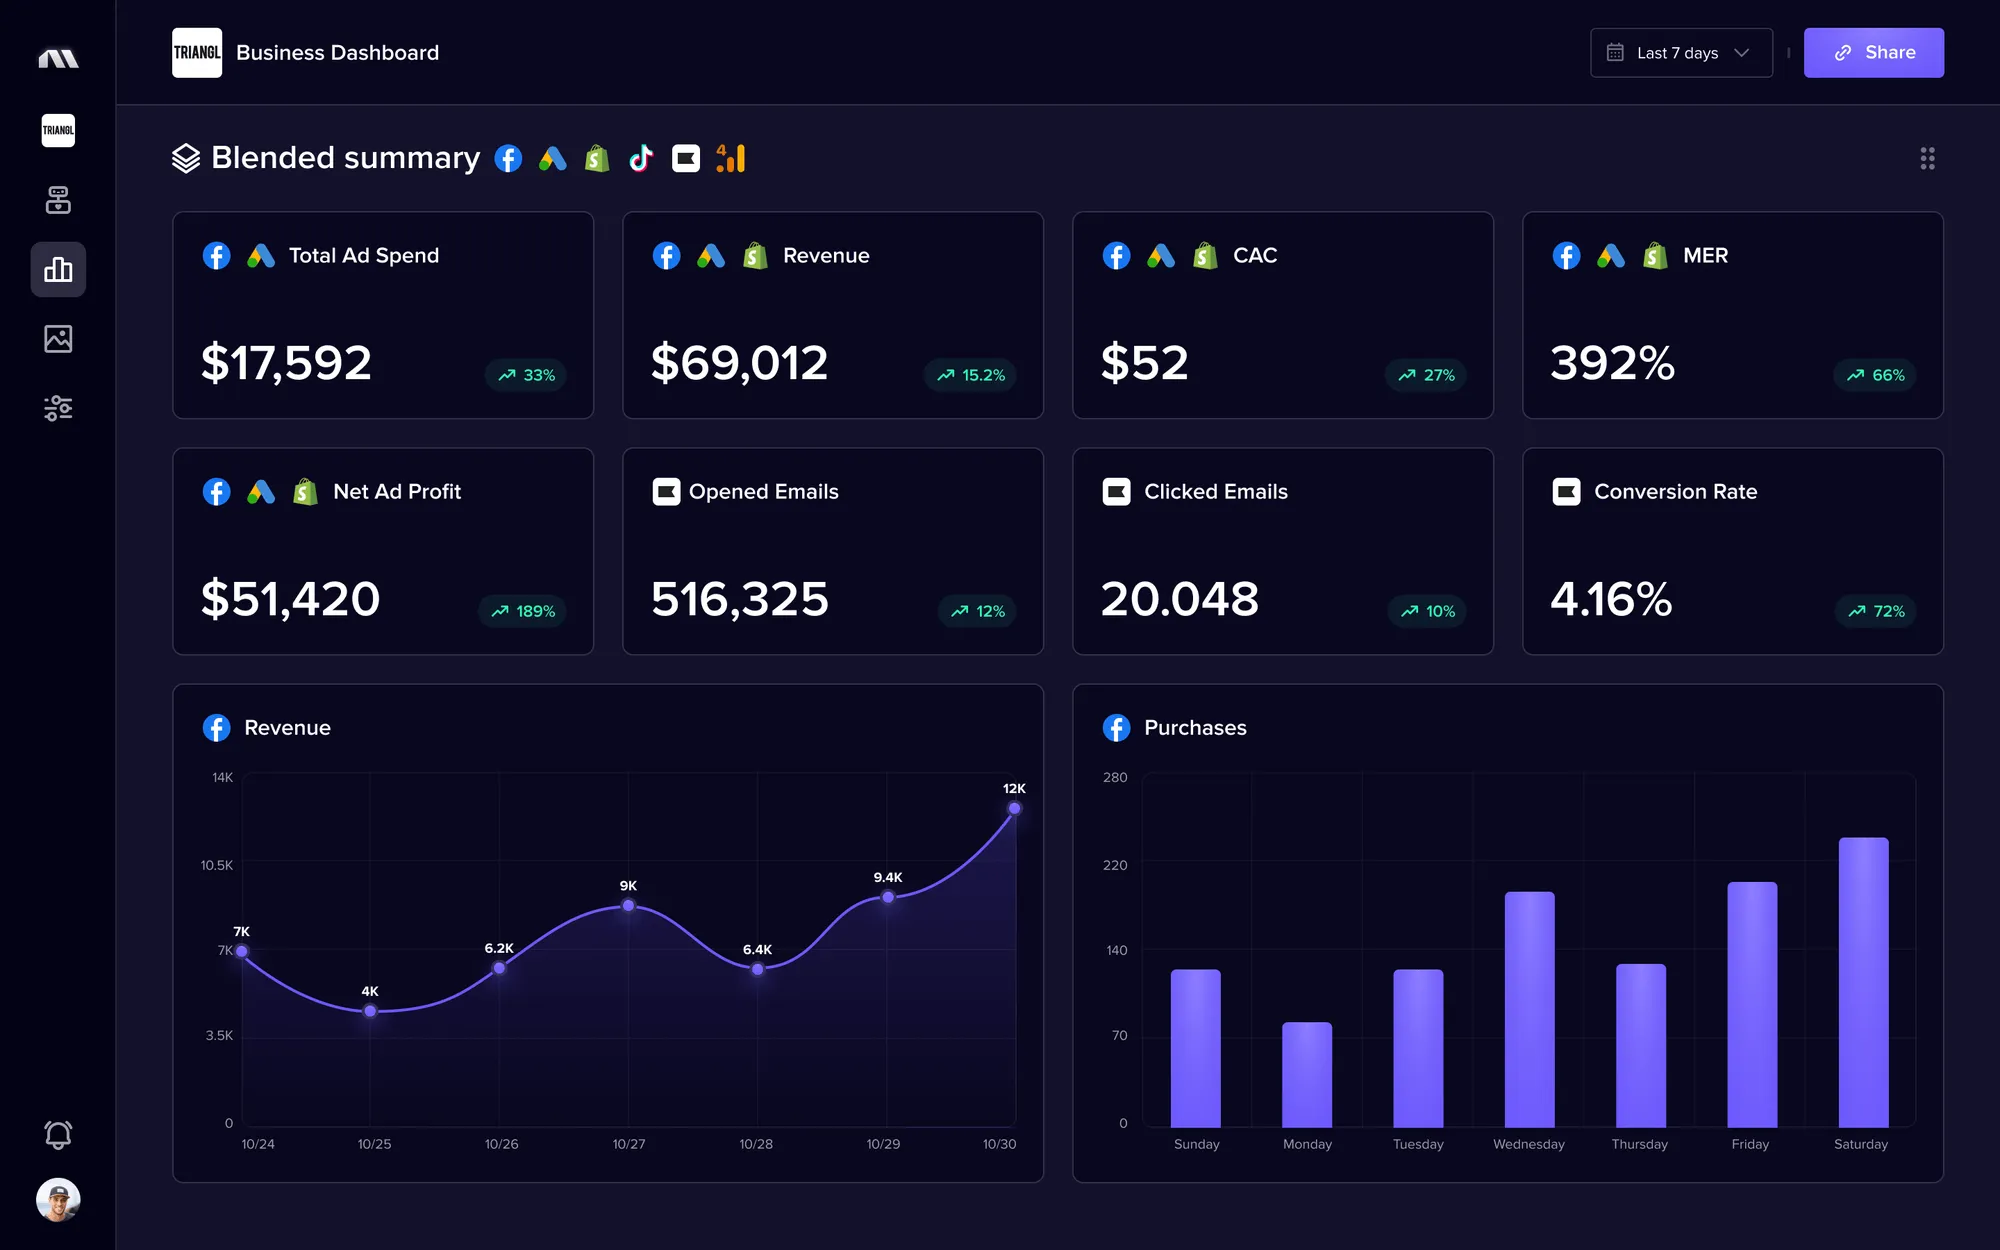
Task: Click the Klaviyo icon in Blended summary header
Action: pos(686,158)
